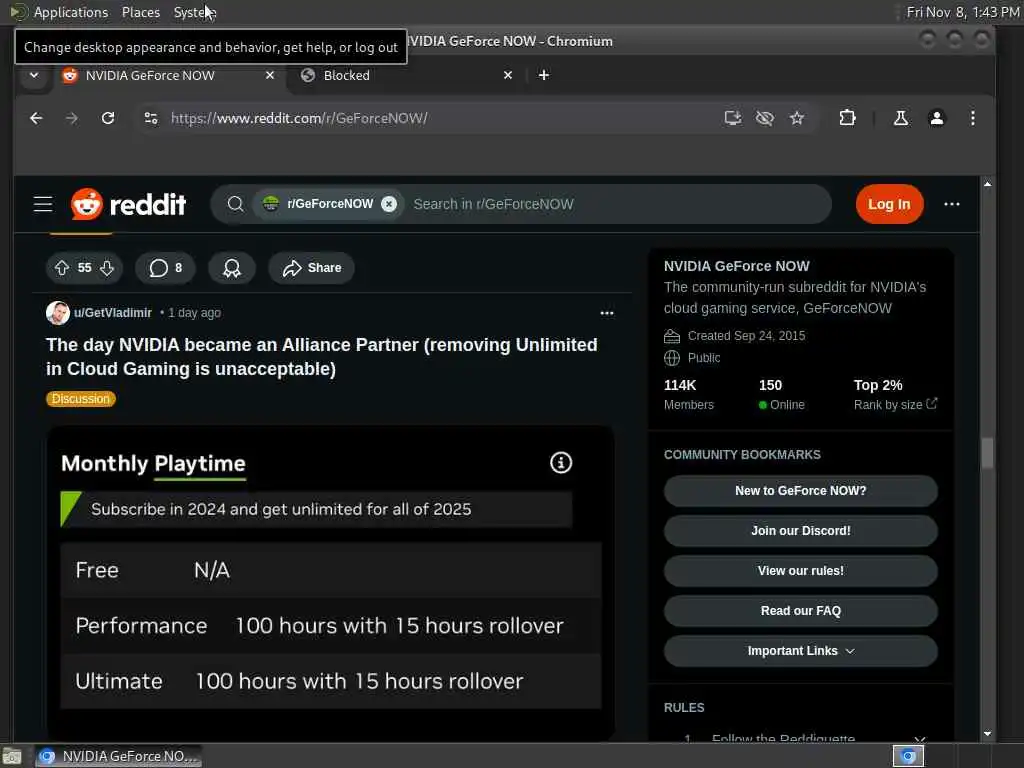Viewport: 1024px width, 768px height.
Task: Click the Log In button
Action: (x=889, y=204)
